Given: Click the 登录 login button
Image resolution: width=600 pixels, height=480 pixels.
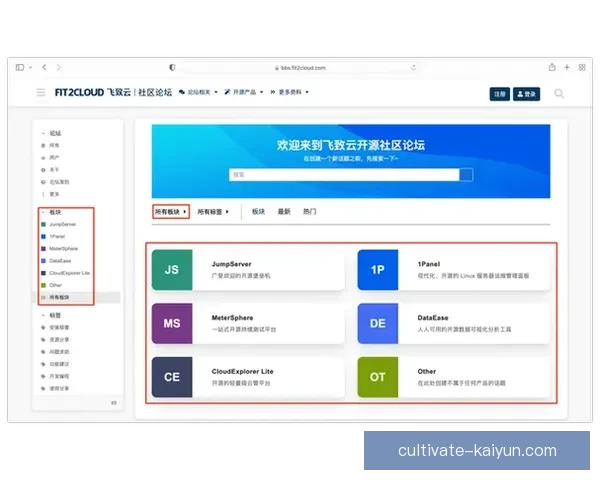Looking at the screenshot, I should click(x=527, y=94).
